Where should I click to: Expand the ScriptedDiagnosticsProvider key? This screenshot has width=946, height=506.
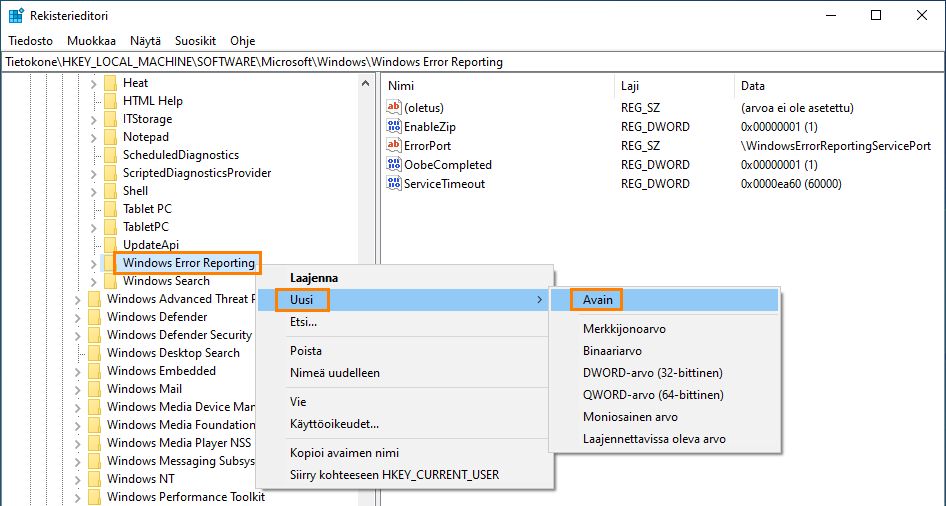(x=94, y=174)
